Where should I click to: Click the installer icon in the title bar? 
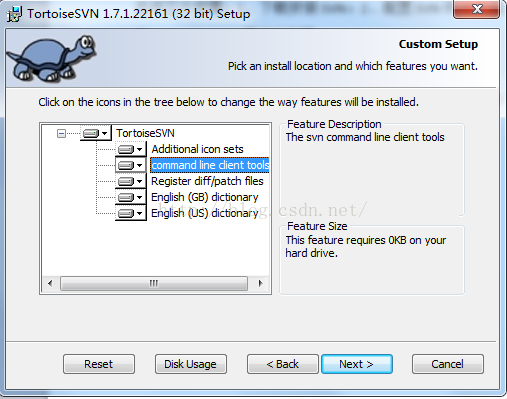[x=14, y=14]
